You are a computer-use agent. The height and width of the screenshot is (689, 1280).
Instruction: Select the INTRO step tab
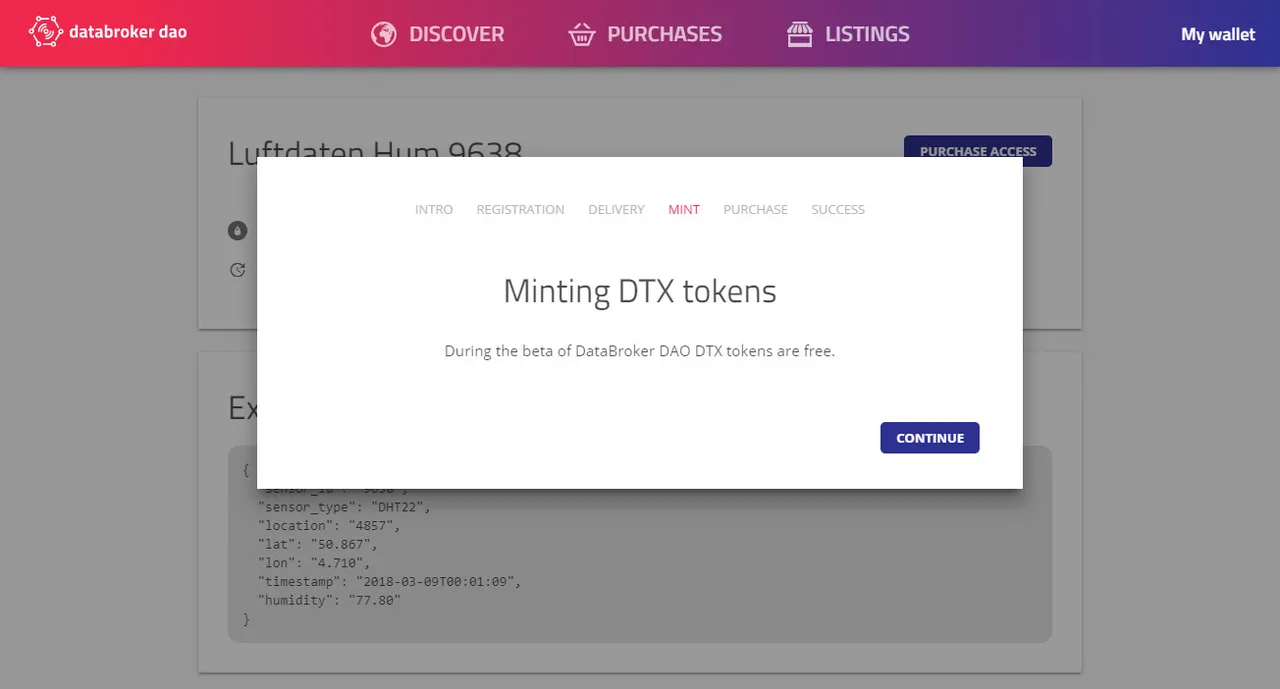pyautogui.click(x=434, y=210)
